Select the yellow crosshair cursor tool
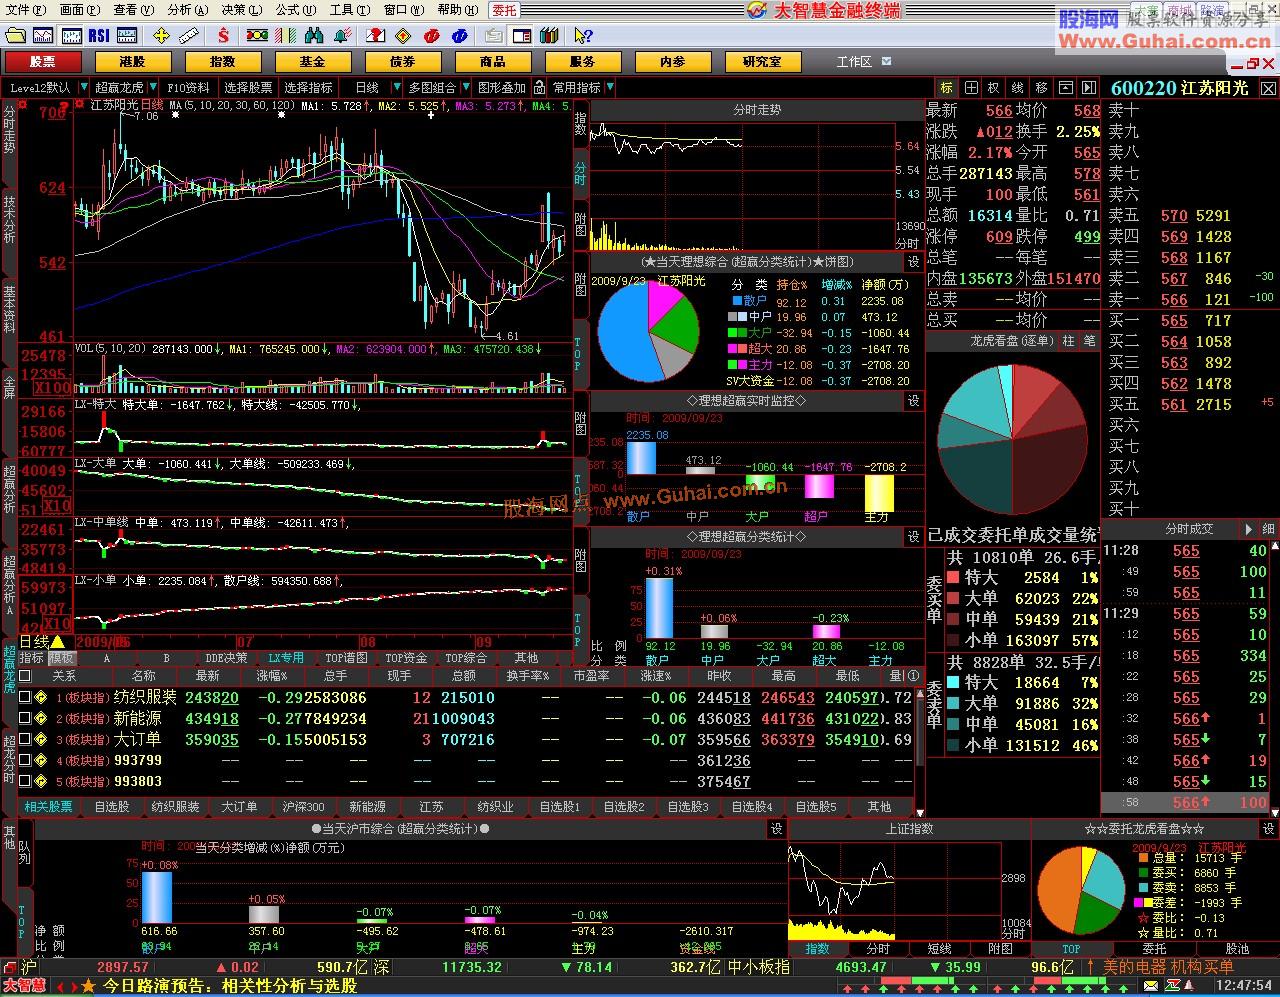Viewport: 1280px width, 997px height. click(161, 36)
